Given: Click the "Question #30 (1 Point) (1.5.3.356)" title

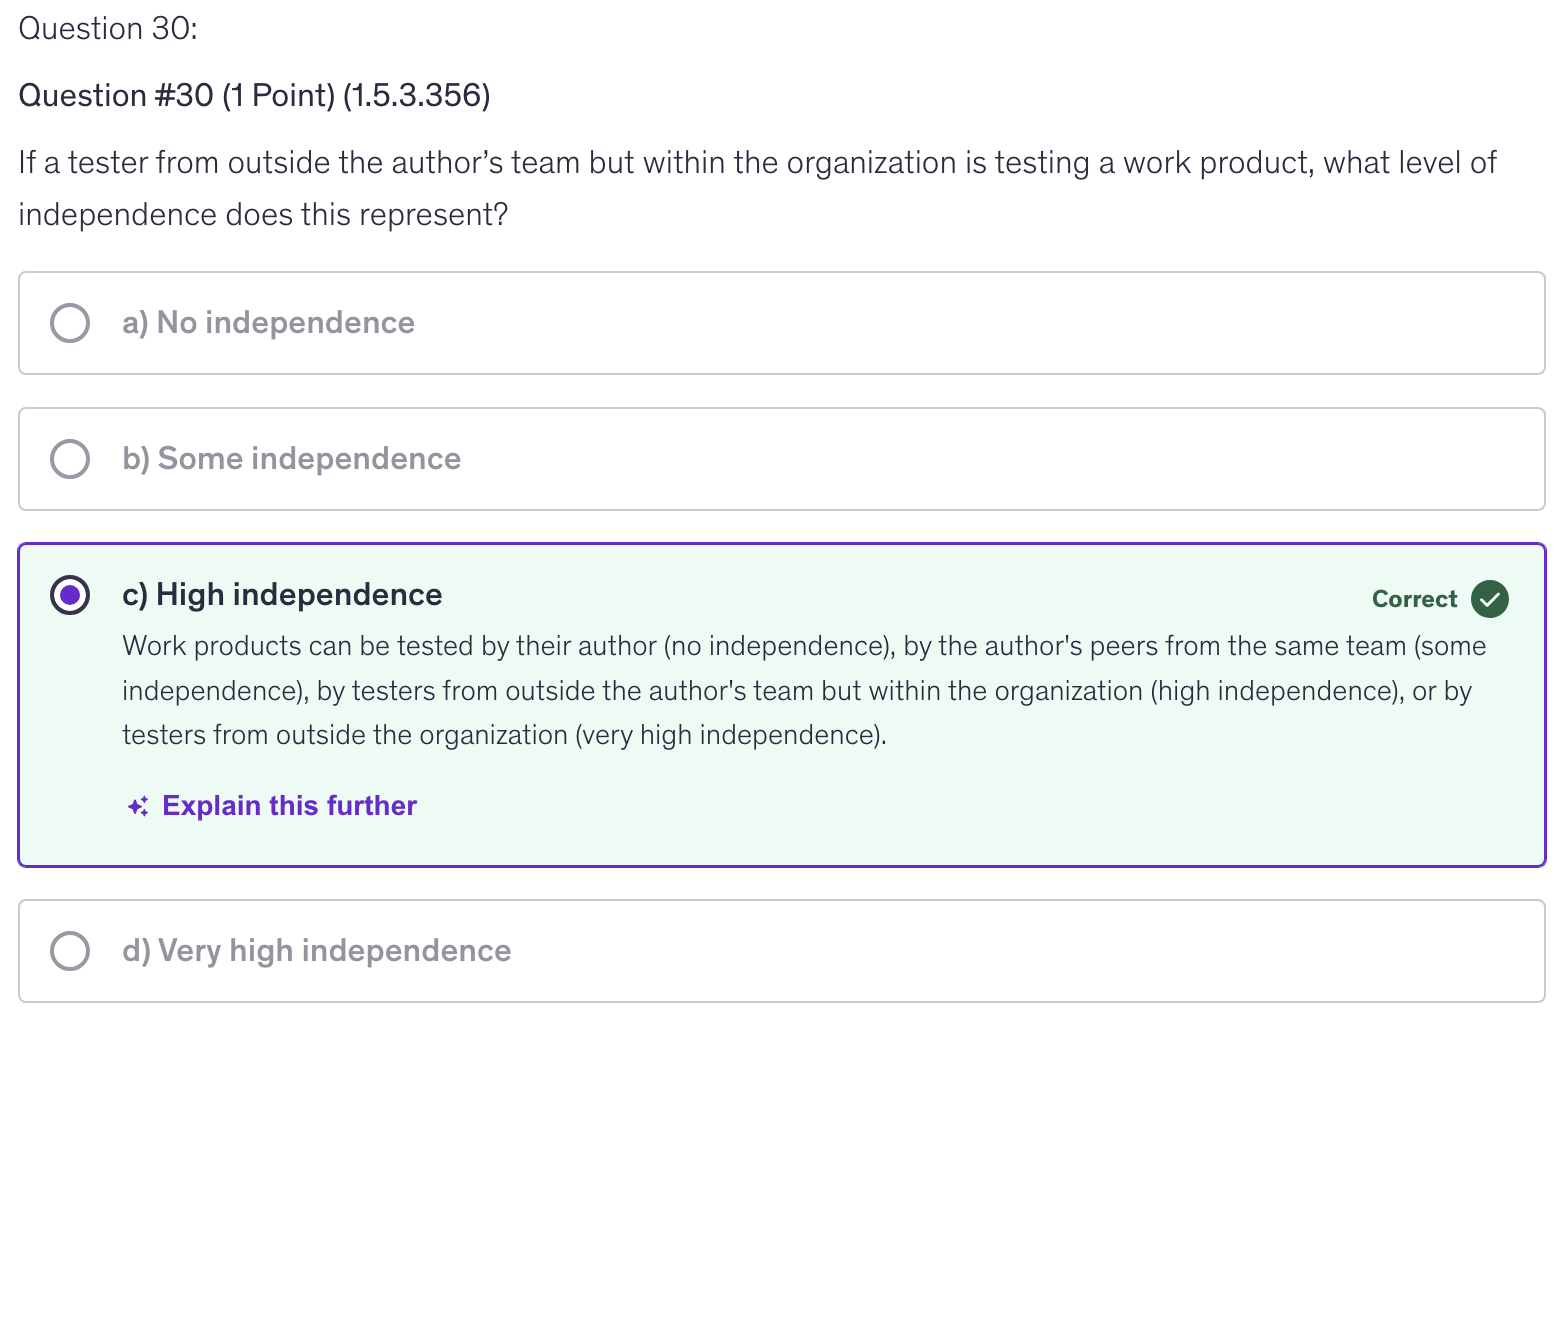Looking at the screenshot, I should (x=254, y=96).
